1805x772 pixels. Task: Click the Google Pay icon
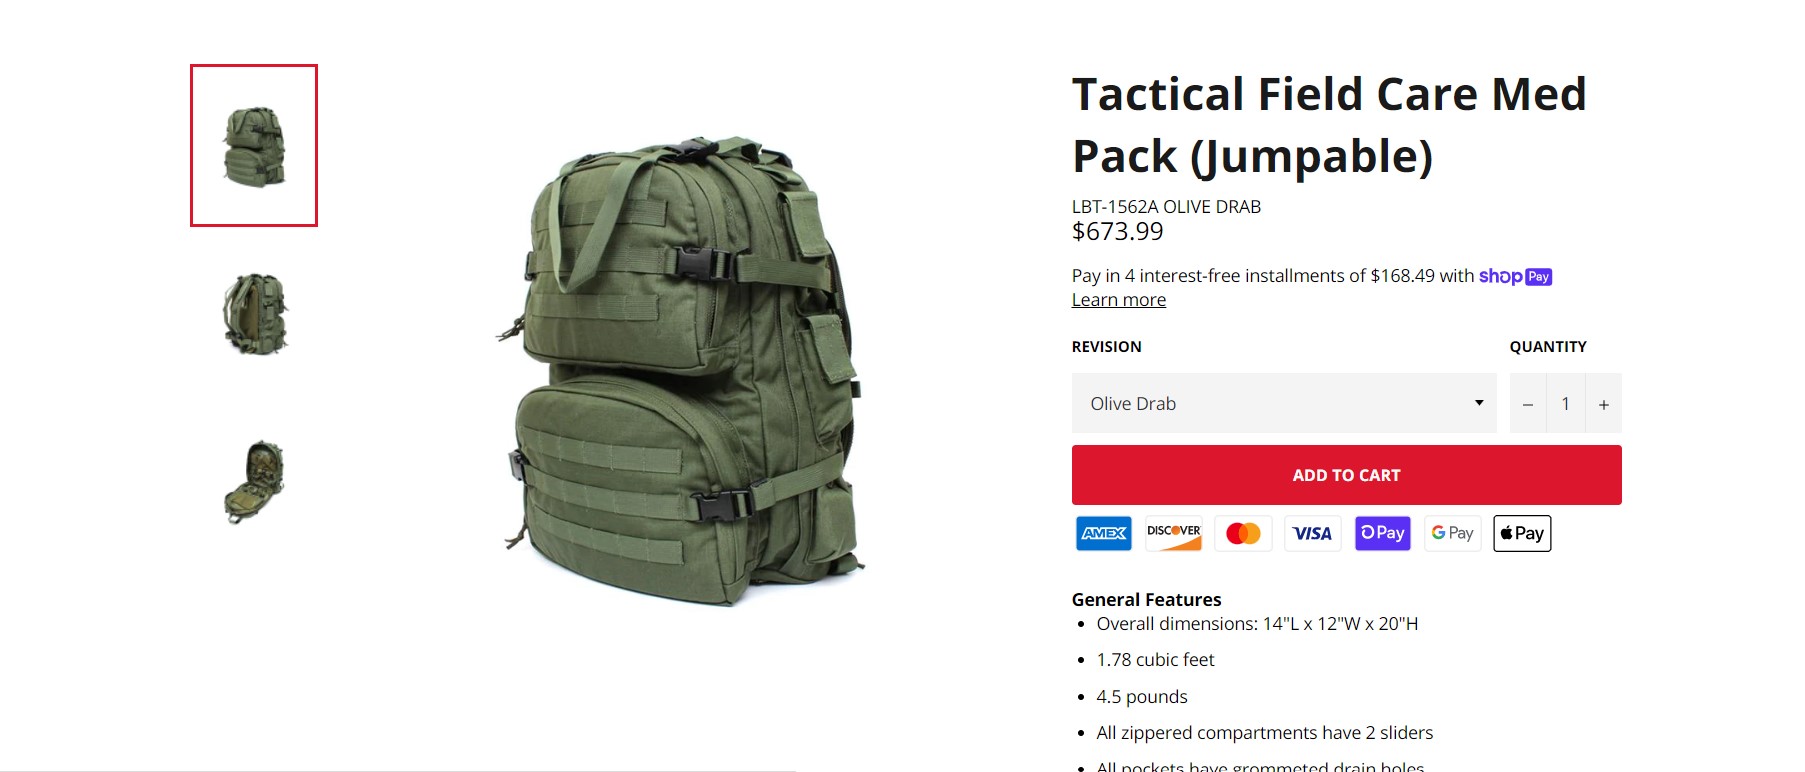pyautogui.click(x=1452, y=533)
